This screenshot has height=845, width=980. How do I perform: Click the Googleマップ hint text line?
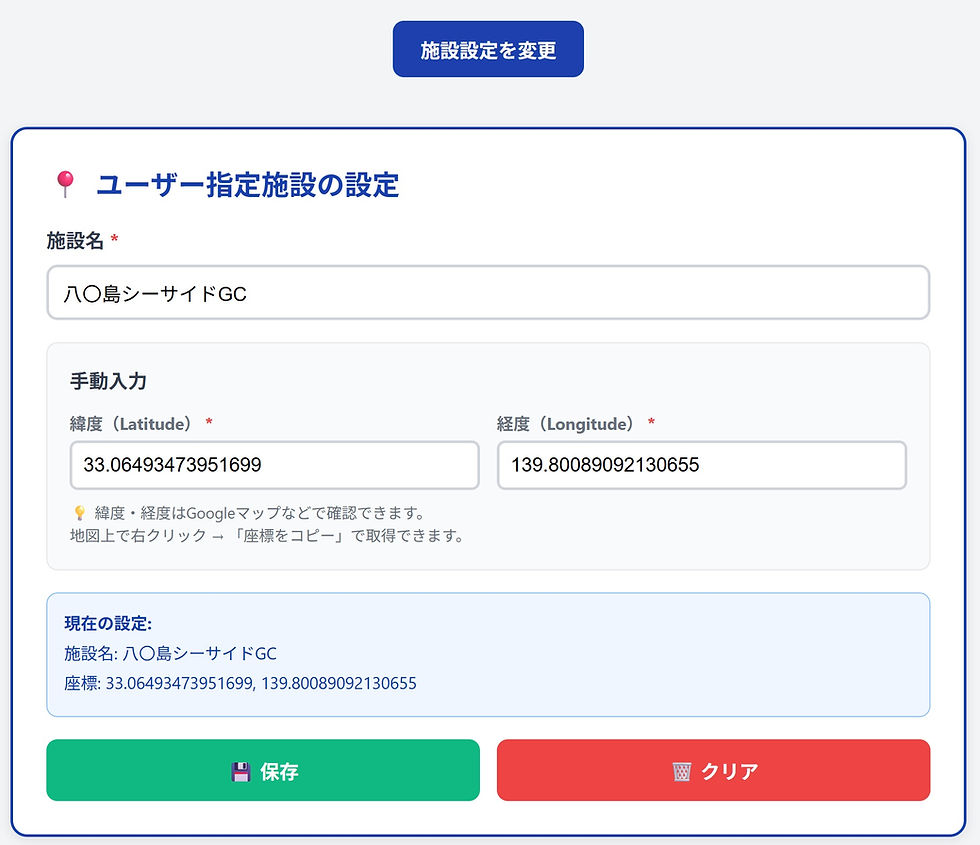tap(260, 513)
